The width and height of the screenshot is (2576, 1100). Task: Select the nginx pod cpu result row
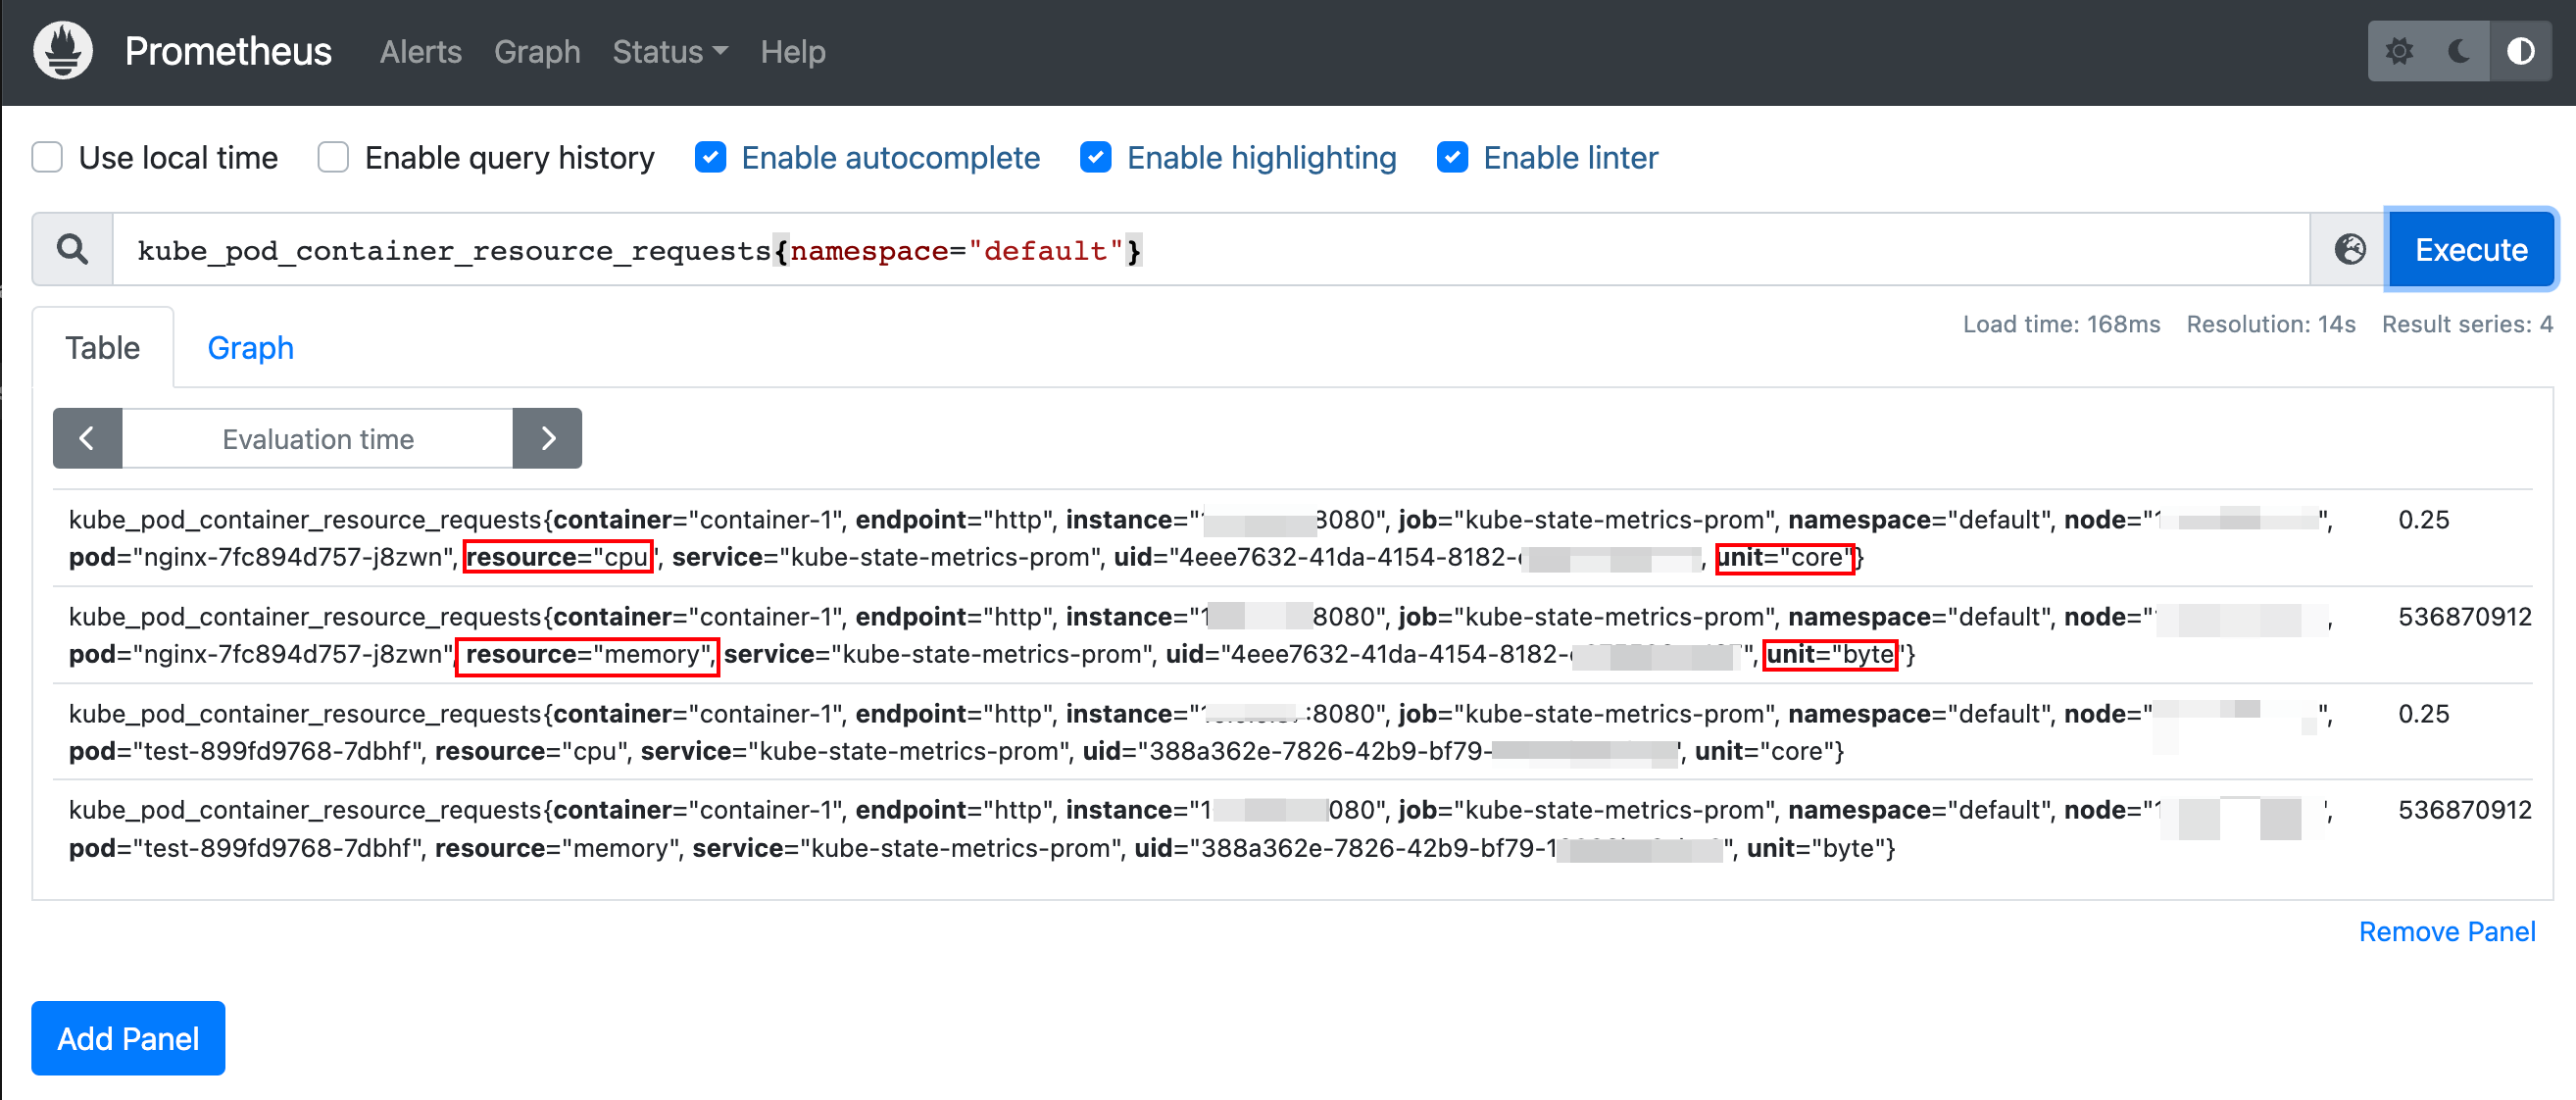tap(1292, 538)
